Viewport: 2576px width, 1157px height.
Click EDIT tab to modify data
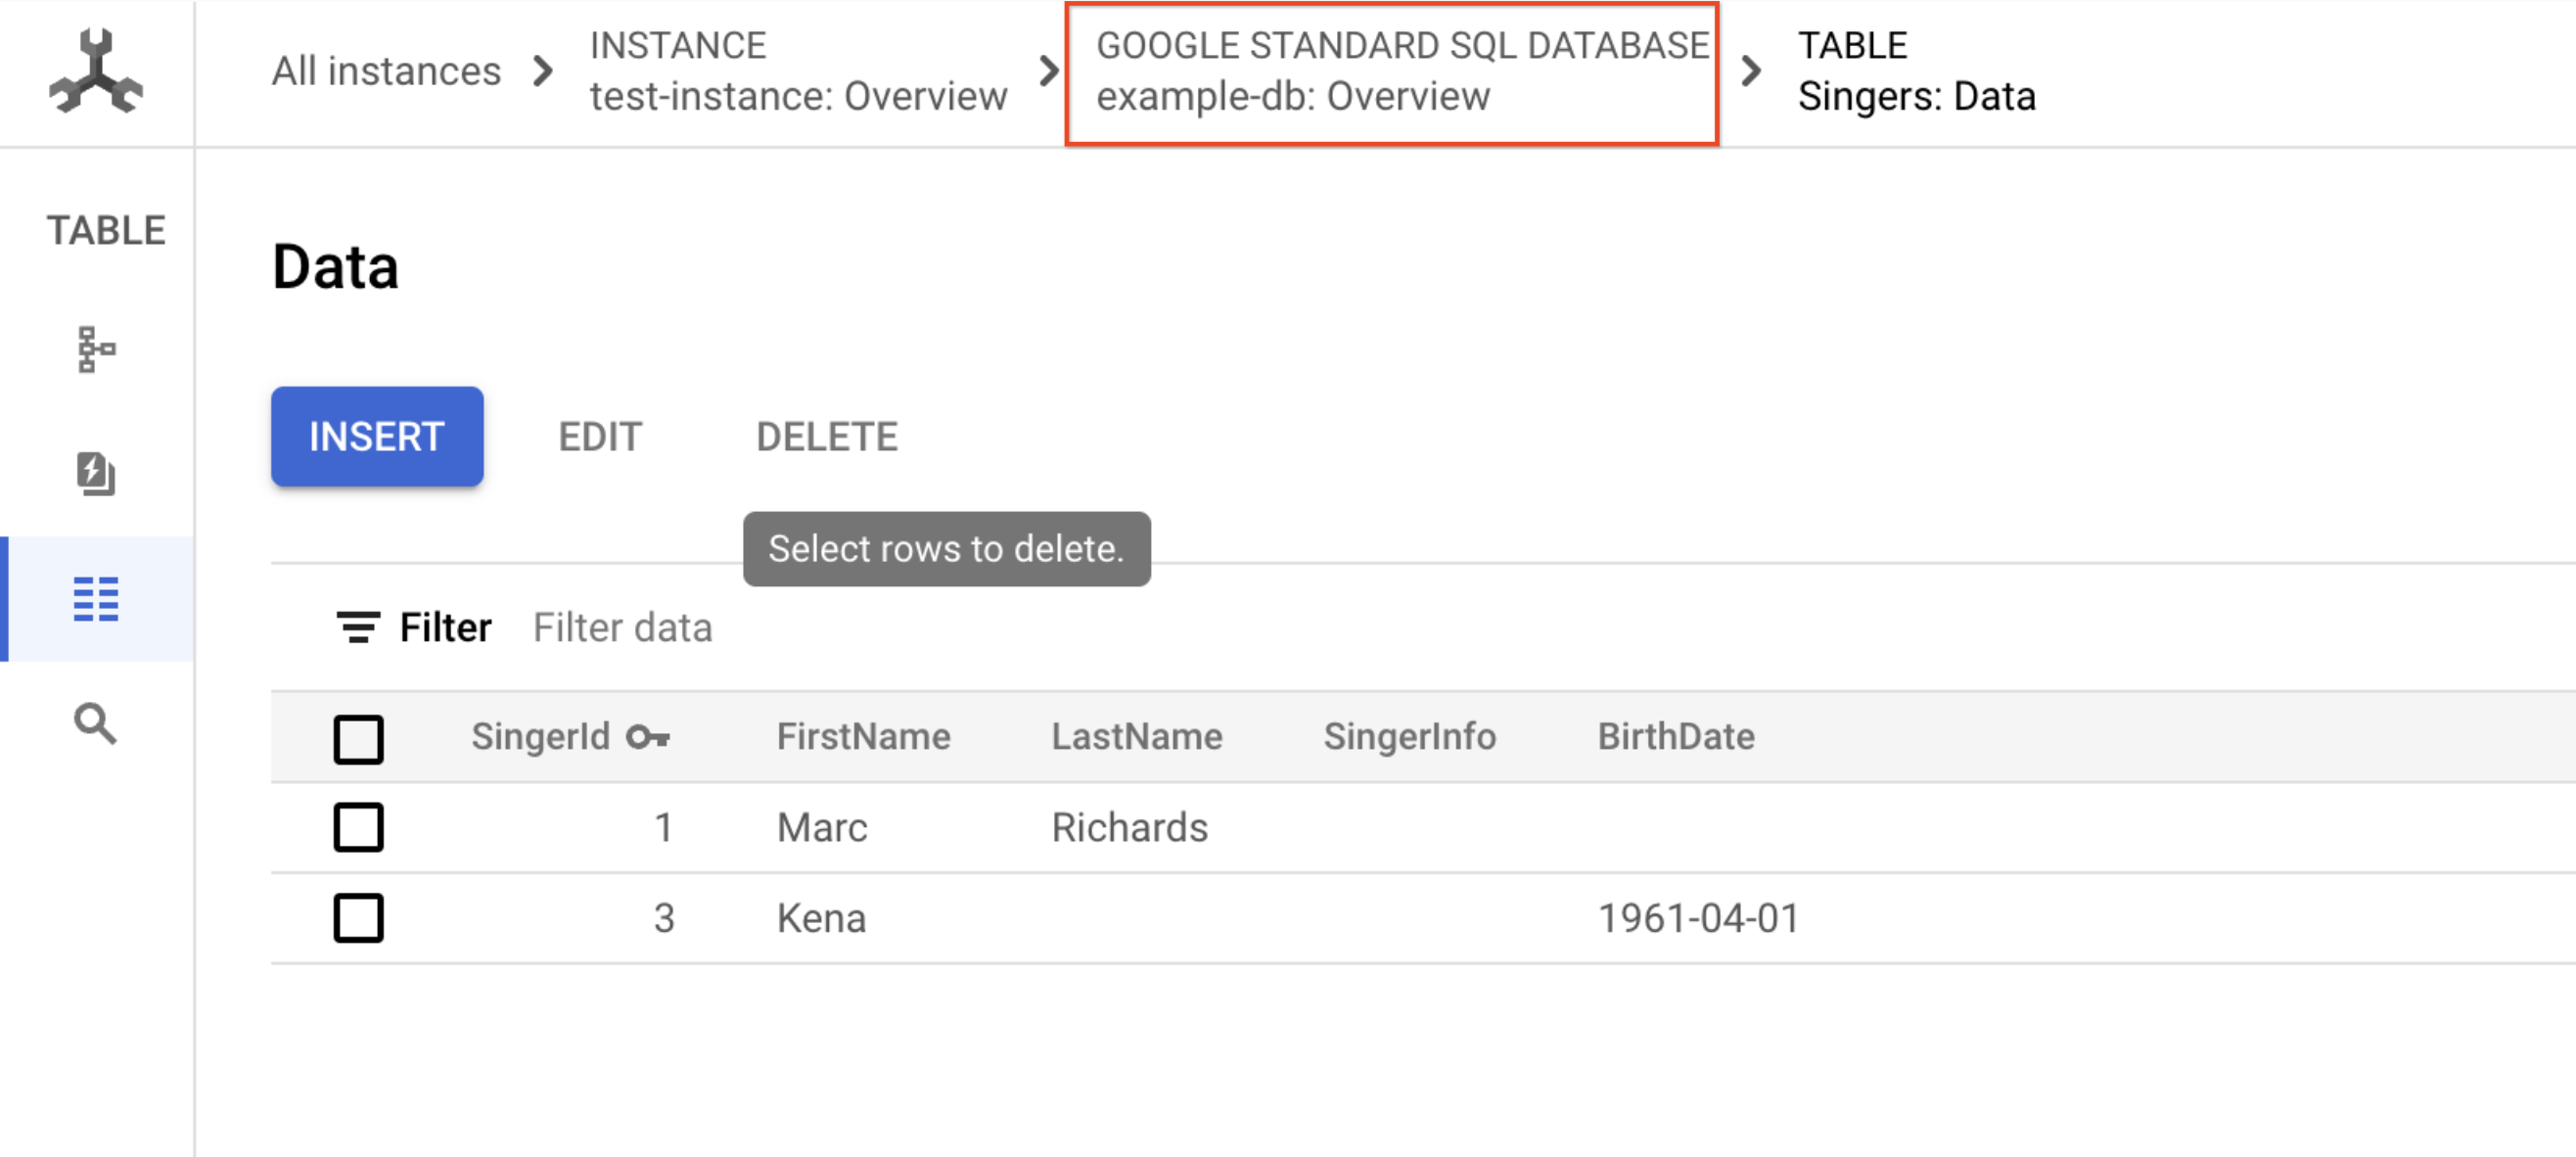coord(598,436)
